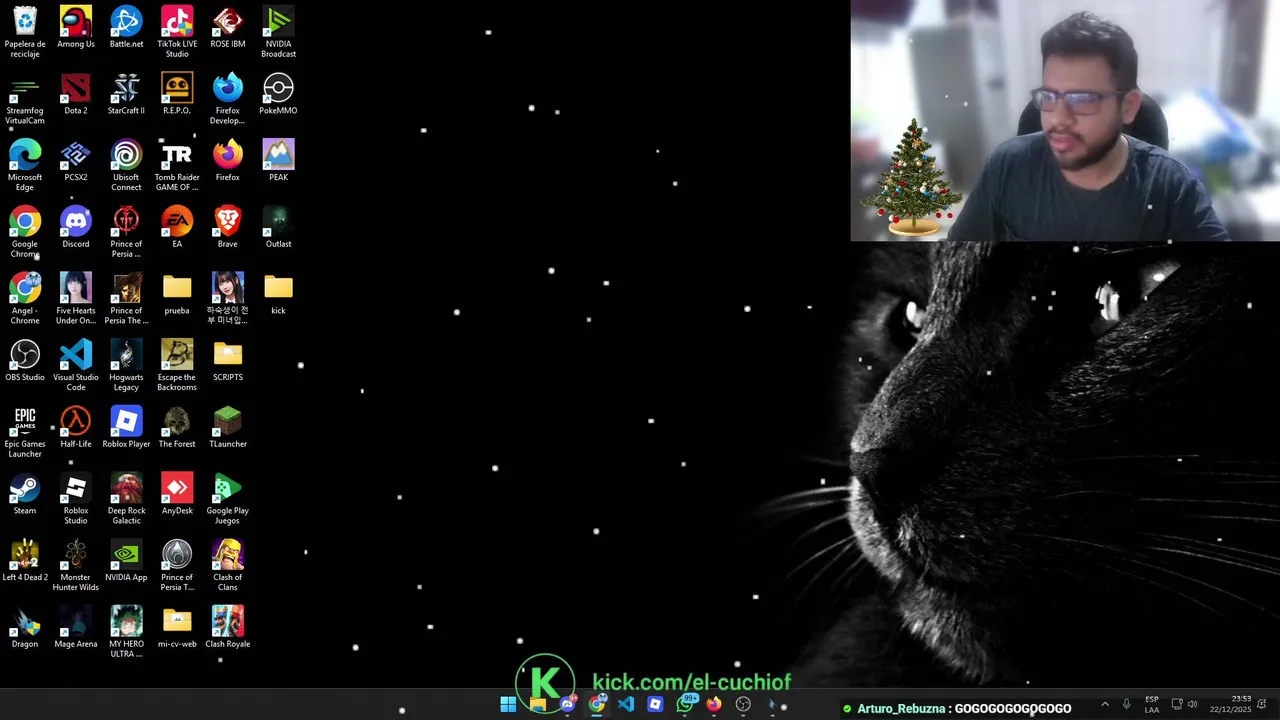The height and width of the screenshot is (720, 1280).
Task: Open NVIDIA Broadcast desktop shortcut
Action: [278, 32]
